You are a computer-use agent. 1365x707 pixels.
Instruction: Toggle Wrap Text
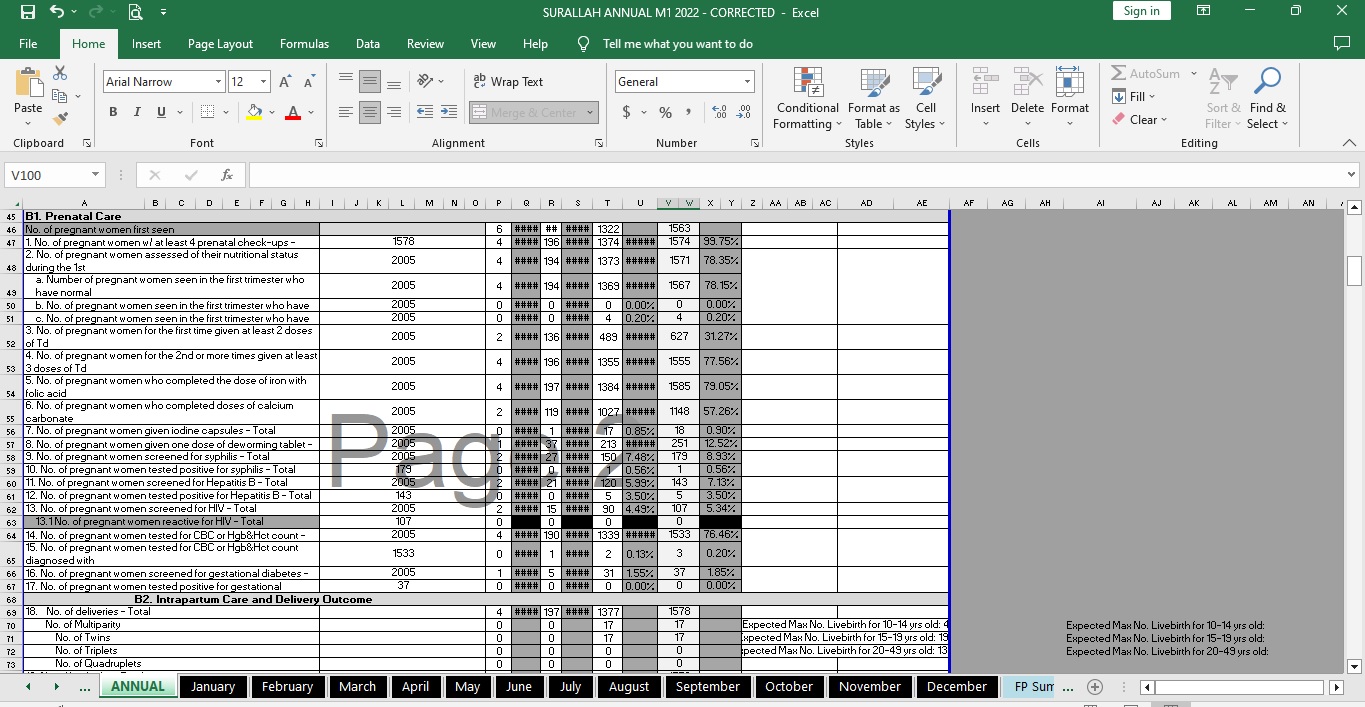[507, 82]
